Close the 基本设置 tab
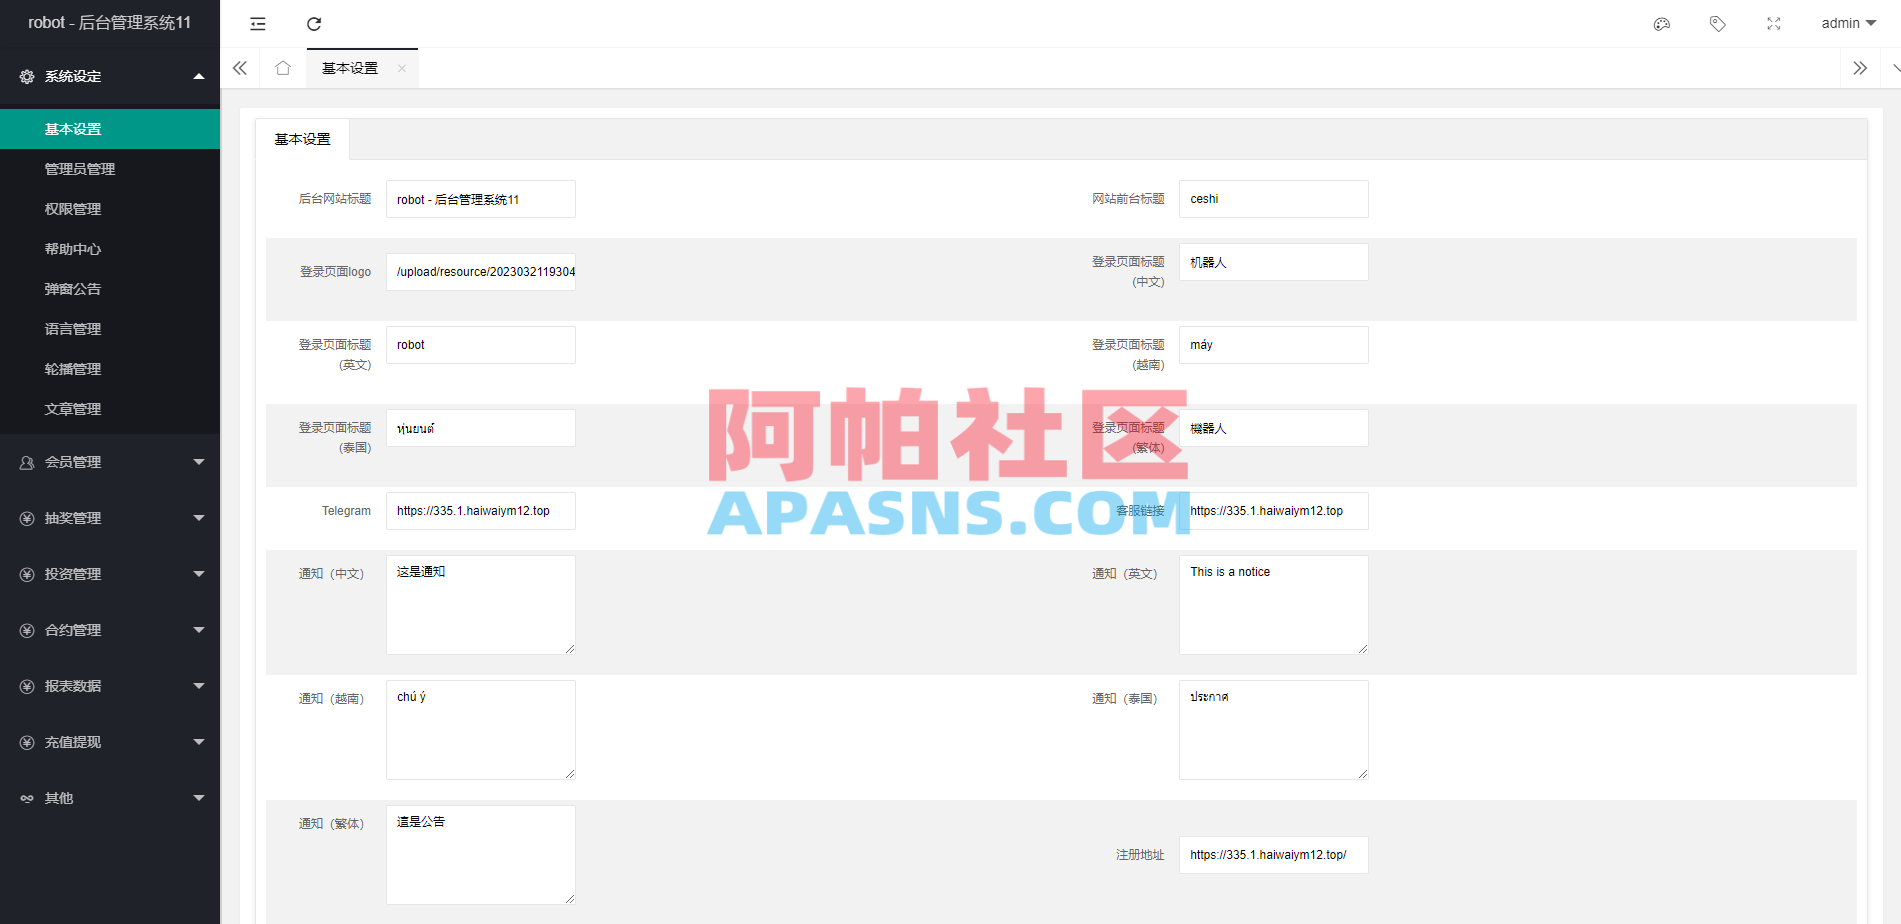 (x=402, y=68)
